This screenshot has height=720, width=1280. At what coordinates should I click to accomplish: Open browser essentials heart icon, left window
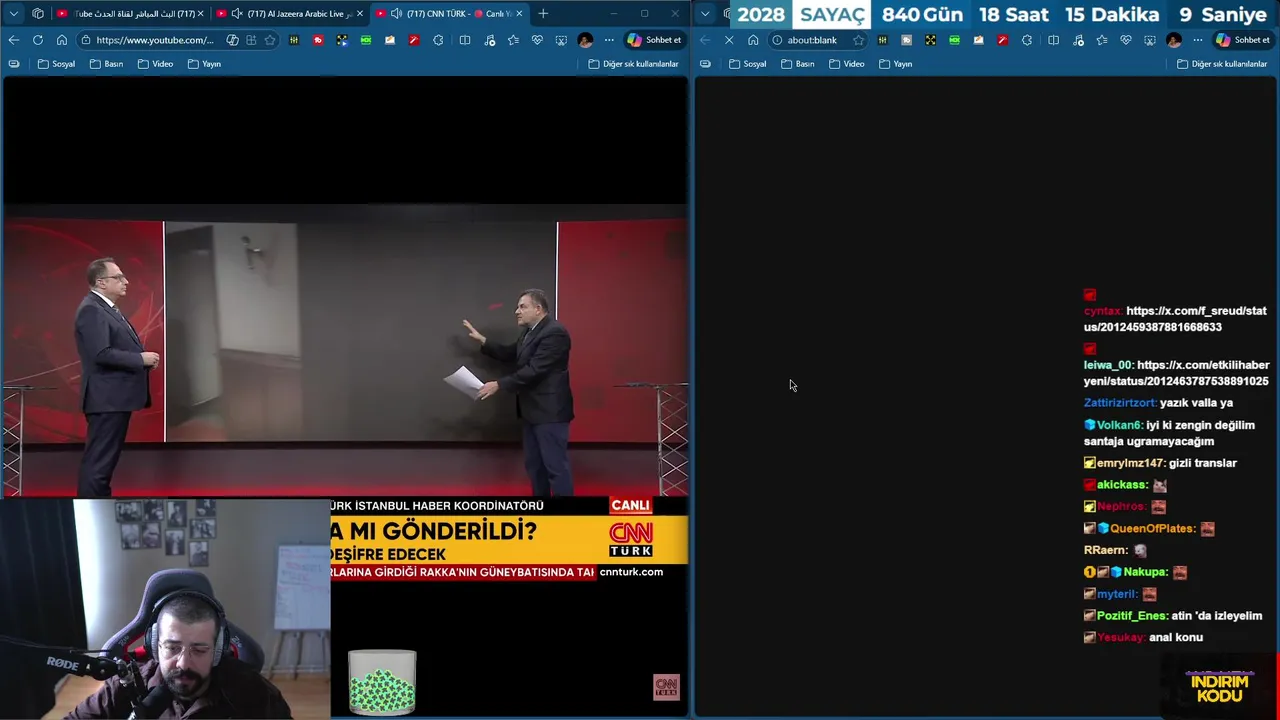537,40
